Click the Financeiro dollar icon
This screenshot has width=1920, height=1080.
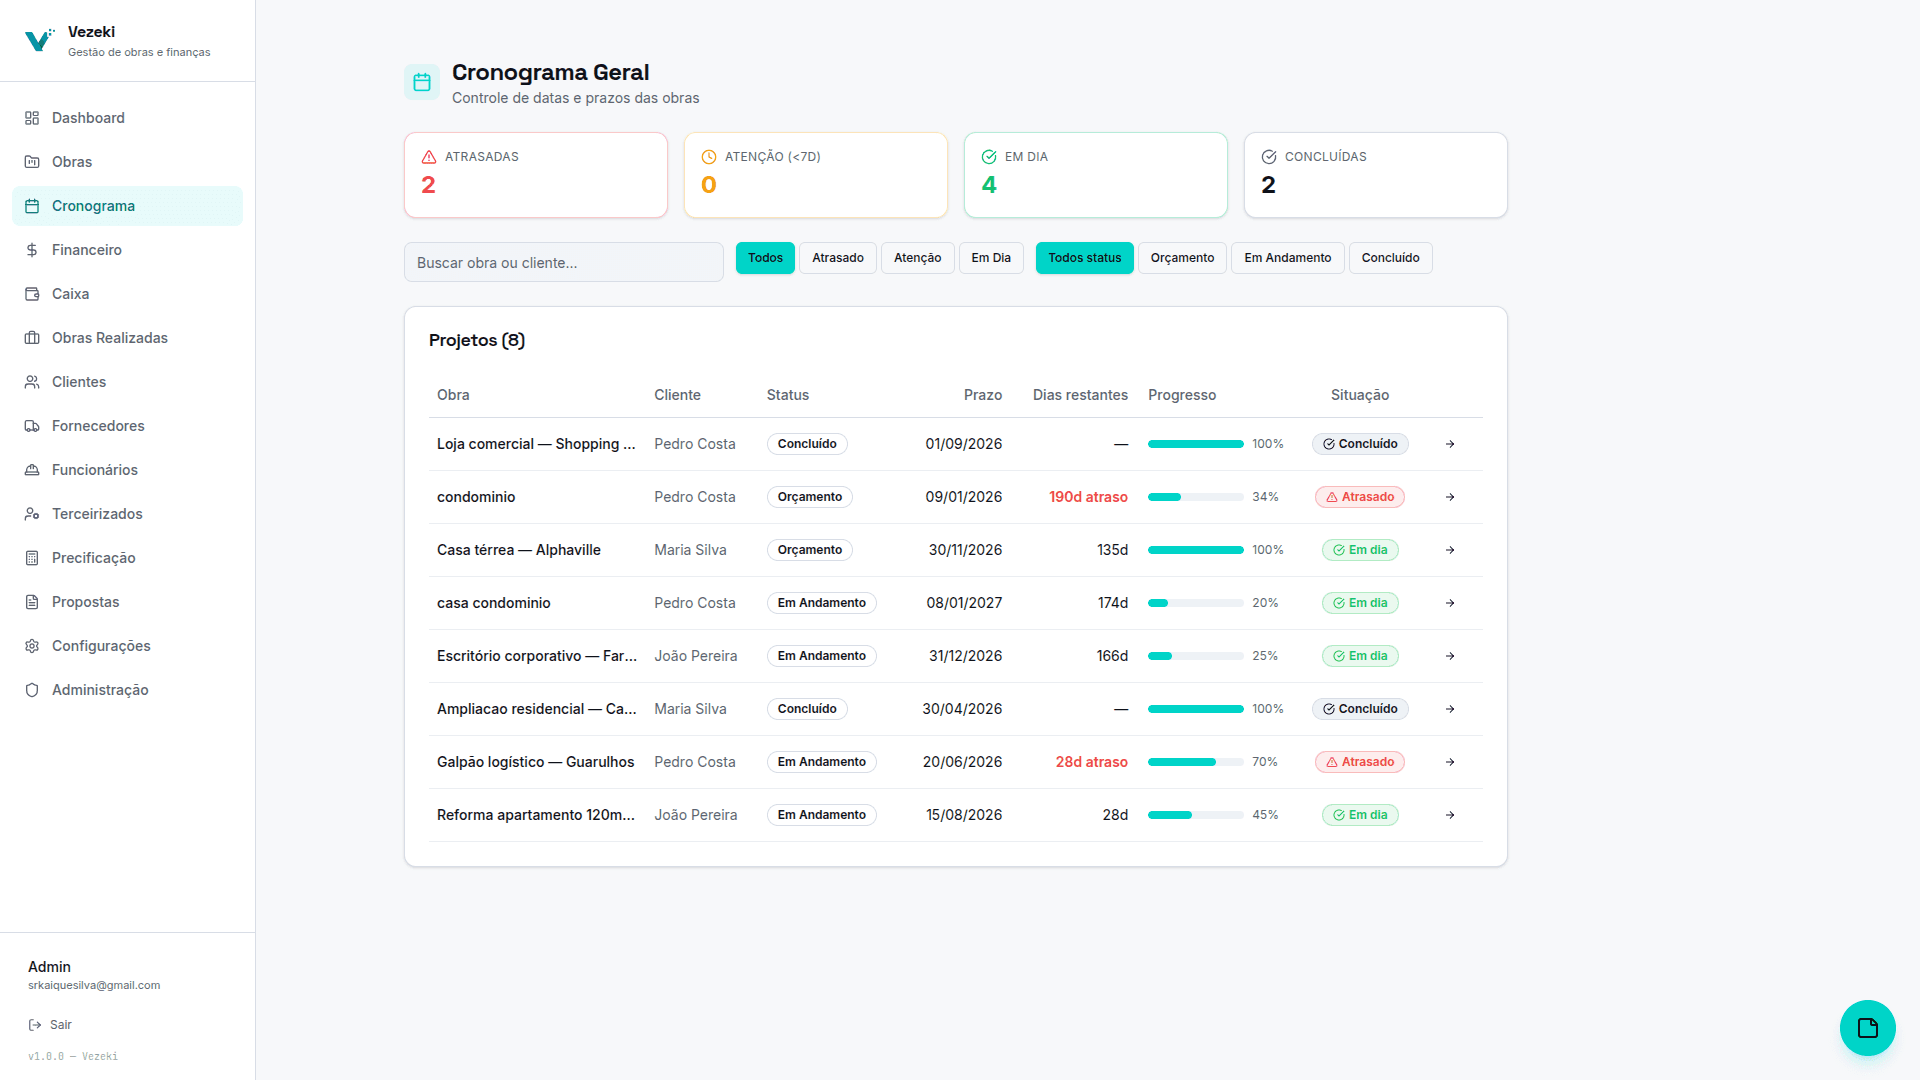pos(32,250)
